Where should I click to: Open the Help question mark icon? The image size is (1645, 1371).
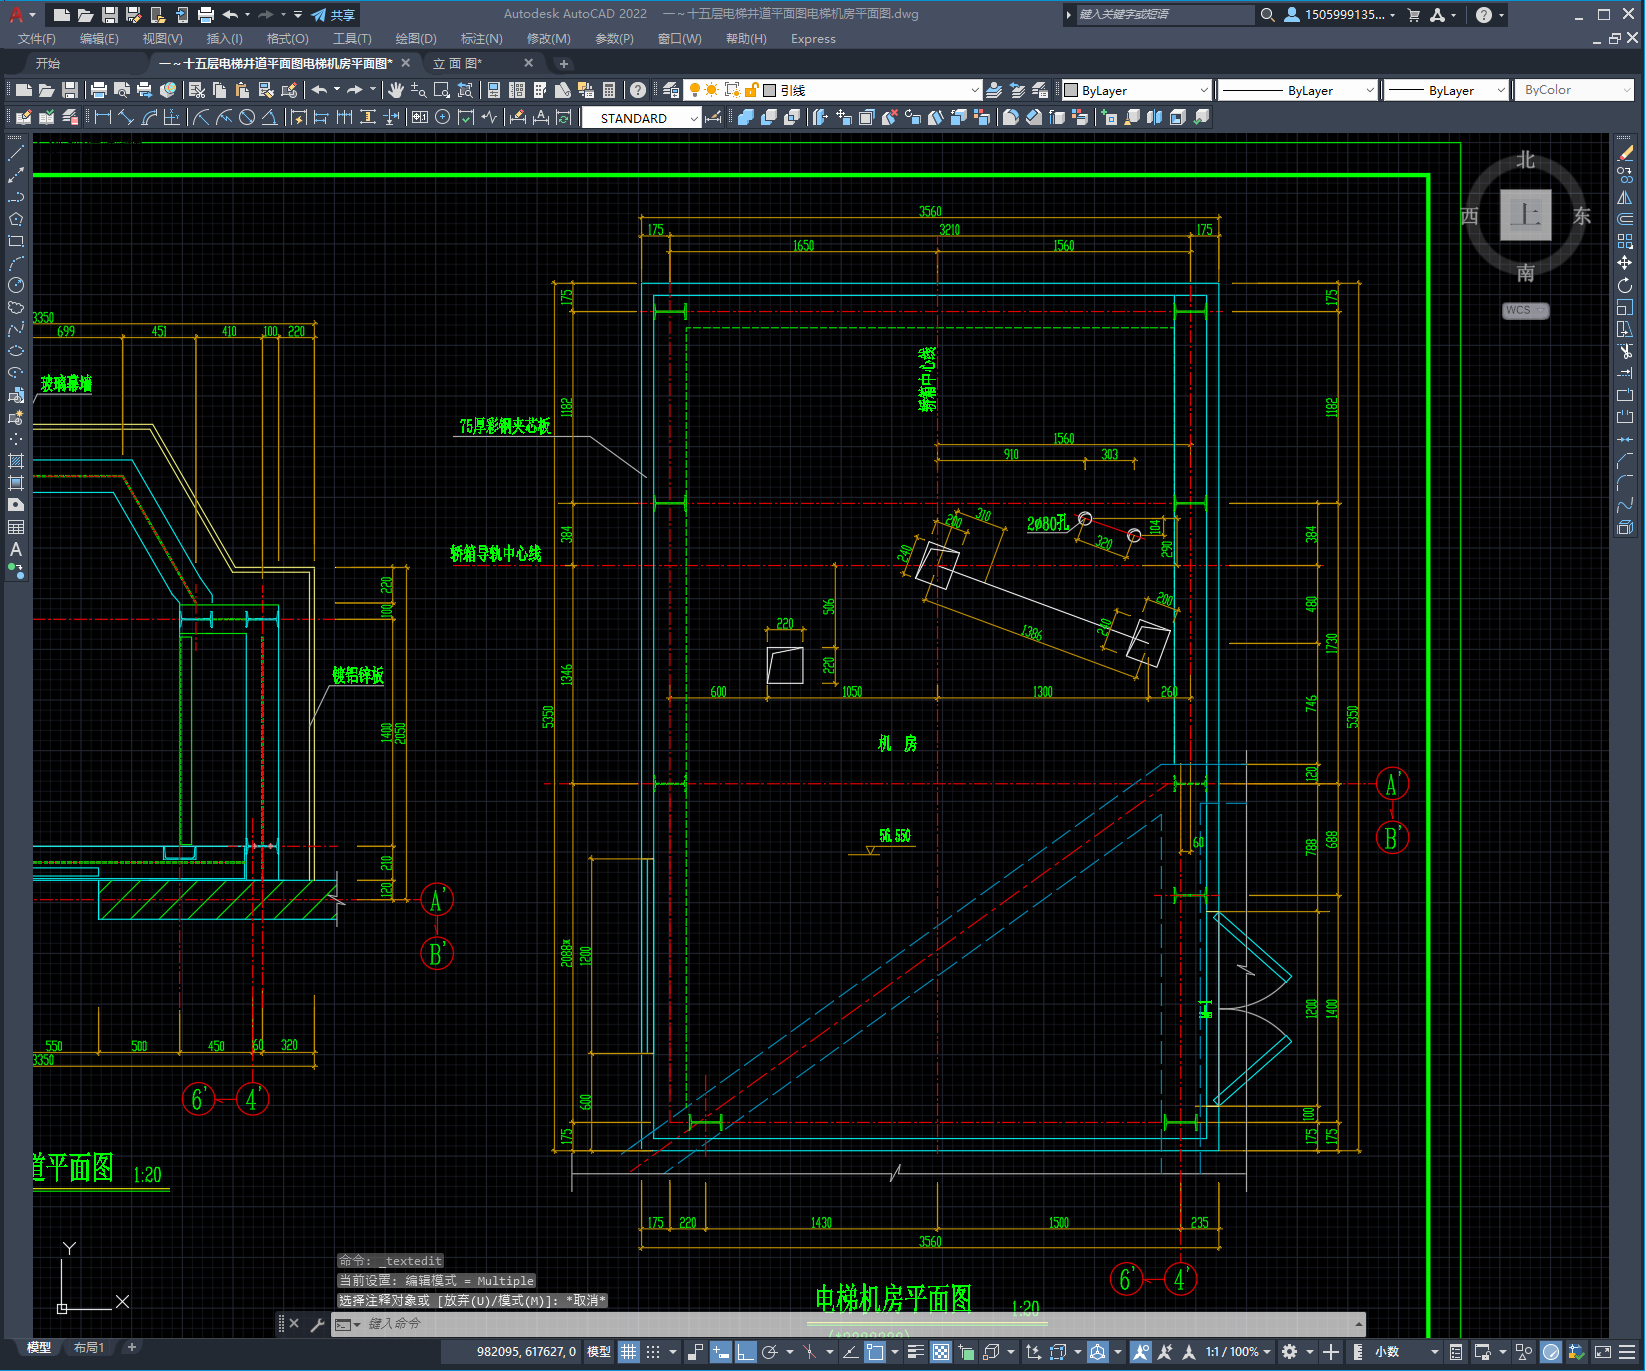pos(638,90)
